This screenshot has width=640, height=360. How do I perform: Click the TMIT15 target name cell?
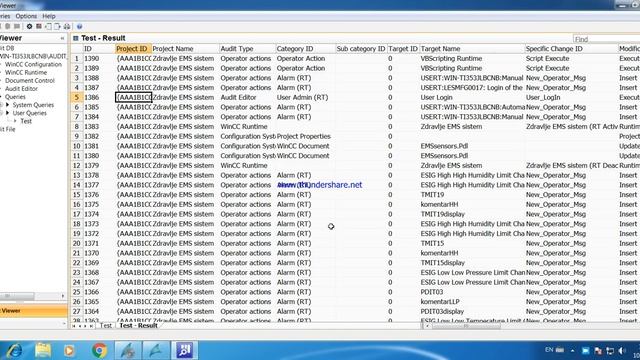[472, 244]
